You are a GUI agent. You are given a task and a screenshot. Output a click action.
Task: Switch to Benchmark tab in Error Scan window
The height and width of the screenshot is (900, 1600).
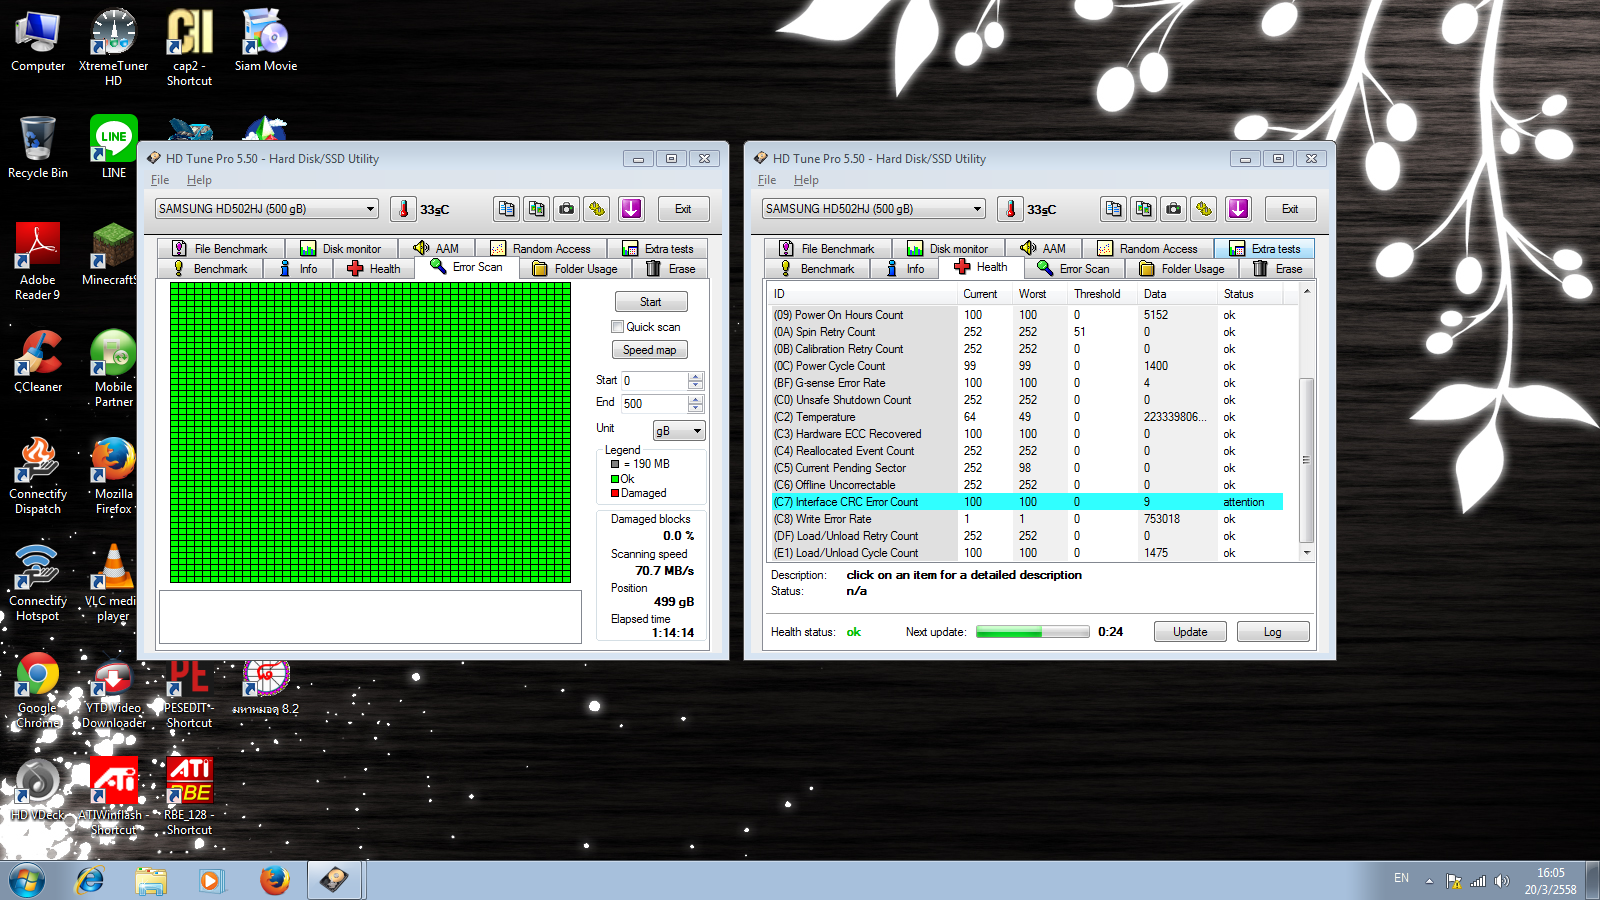point(210,269)
